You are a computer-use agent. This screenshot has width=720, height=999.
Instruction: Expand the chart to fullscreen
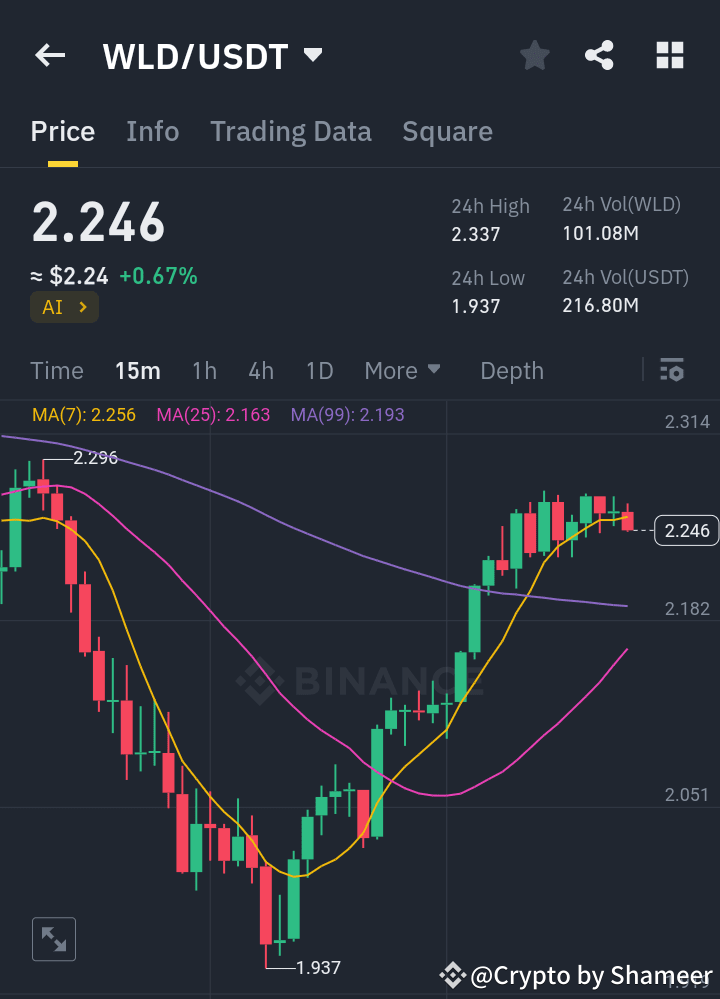[53, 938]
